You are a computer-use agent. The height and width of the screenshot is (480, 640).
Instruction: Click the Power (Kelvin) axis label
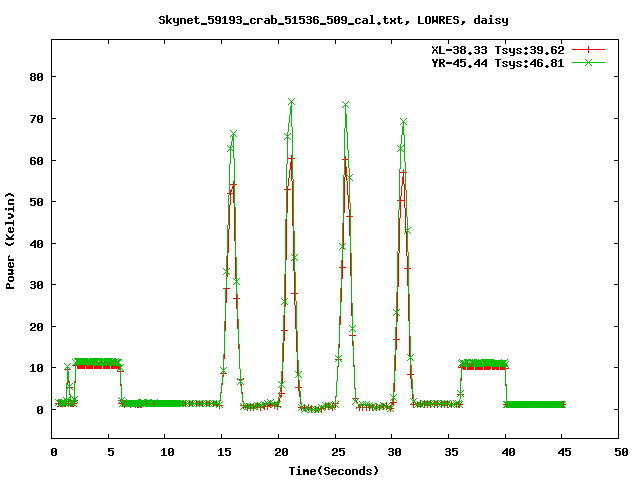tap(10, 241)
